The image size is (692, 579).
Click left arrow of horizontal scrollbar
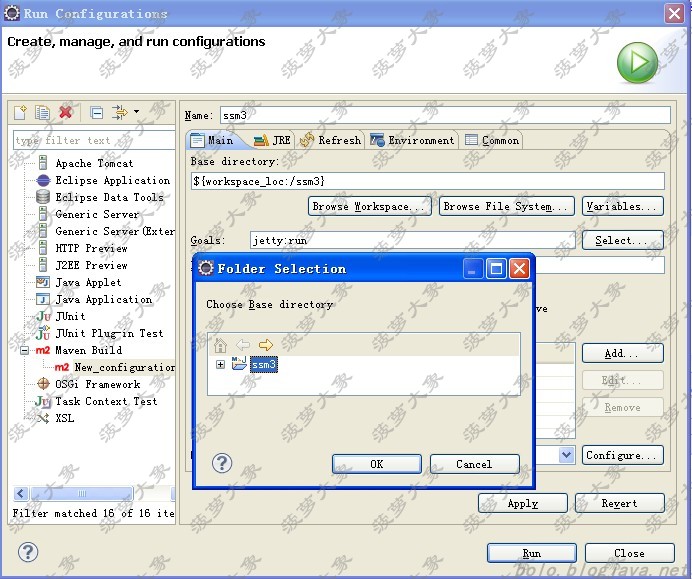tap(21, 493)
